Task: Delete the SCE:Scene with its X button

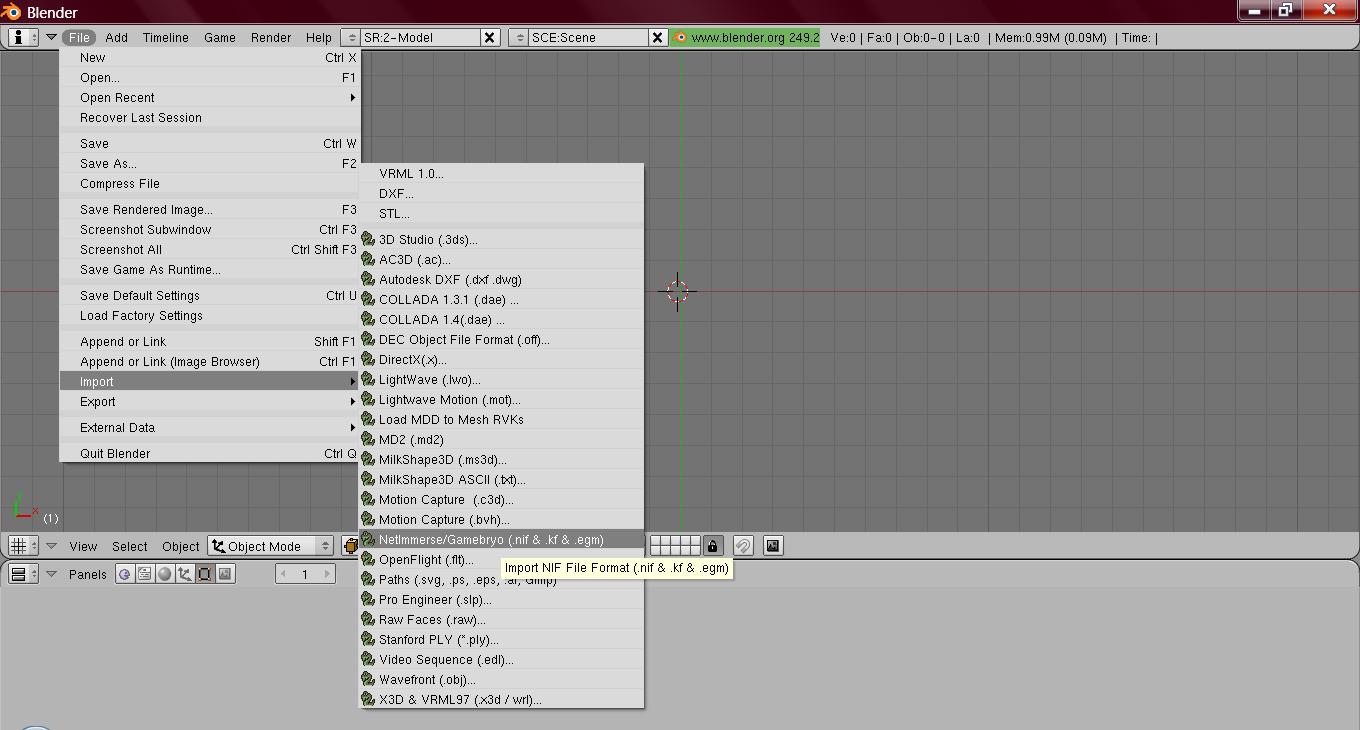Action: point(657,38)
